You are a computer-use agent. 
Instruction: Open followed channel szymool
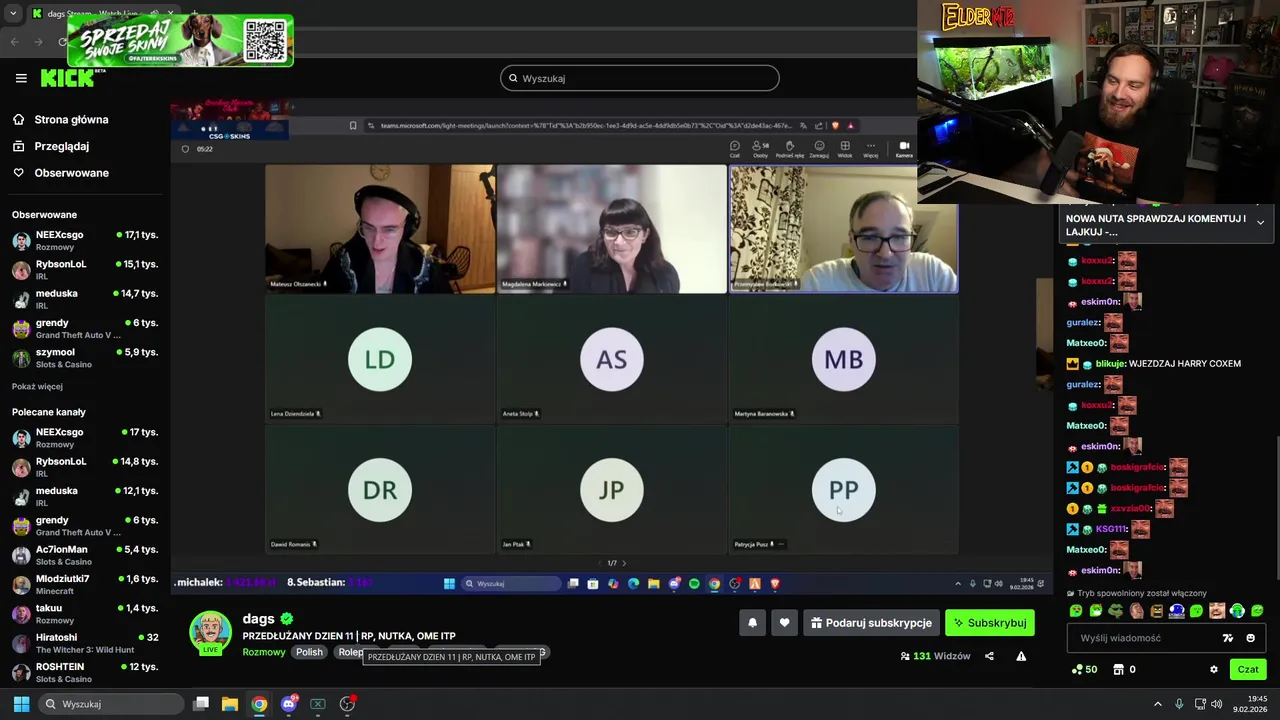[85, 358]
